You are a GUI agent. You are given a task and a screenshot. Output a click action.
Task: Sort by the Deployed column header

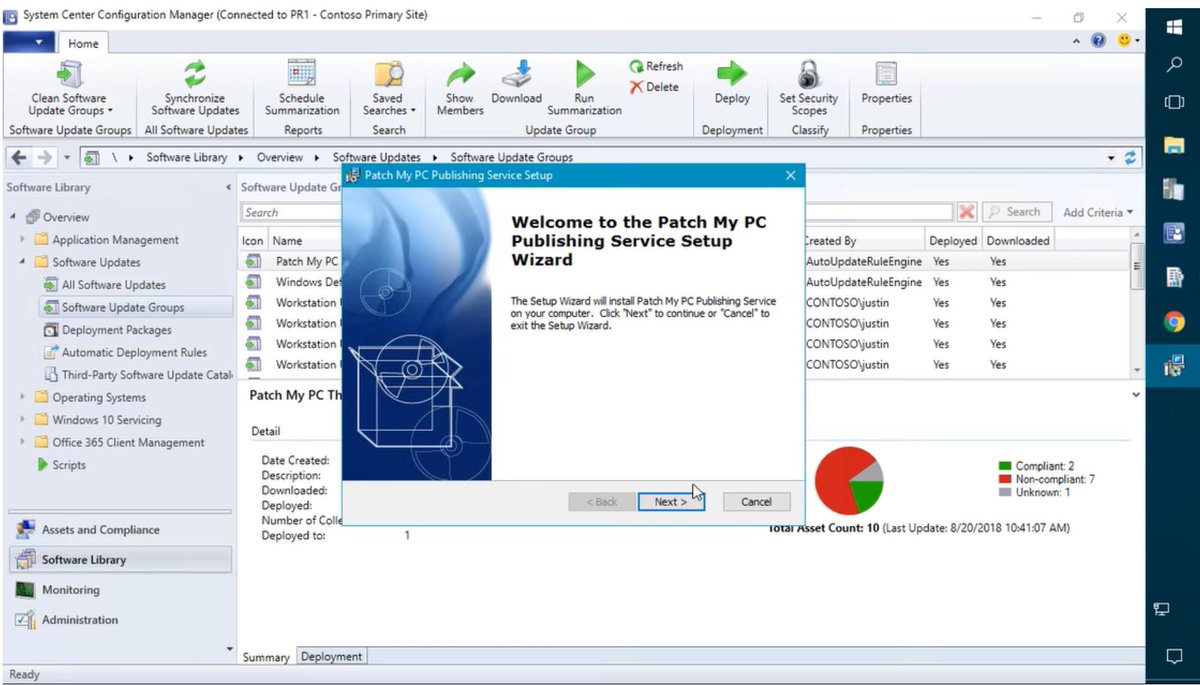(953, 240)
